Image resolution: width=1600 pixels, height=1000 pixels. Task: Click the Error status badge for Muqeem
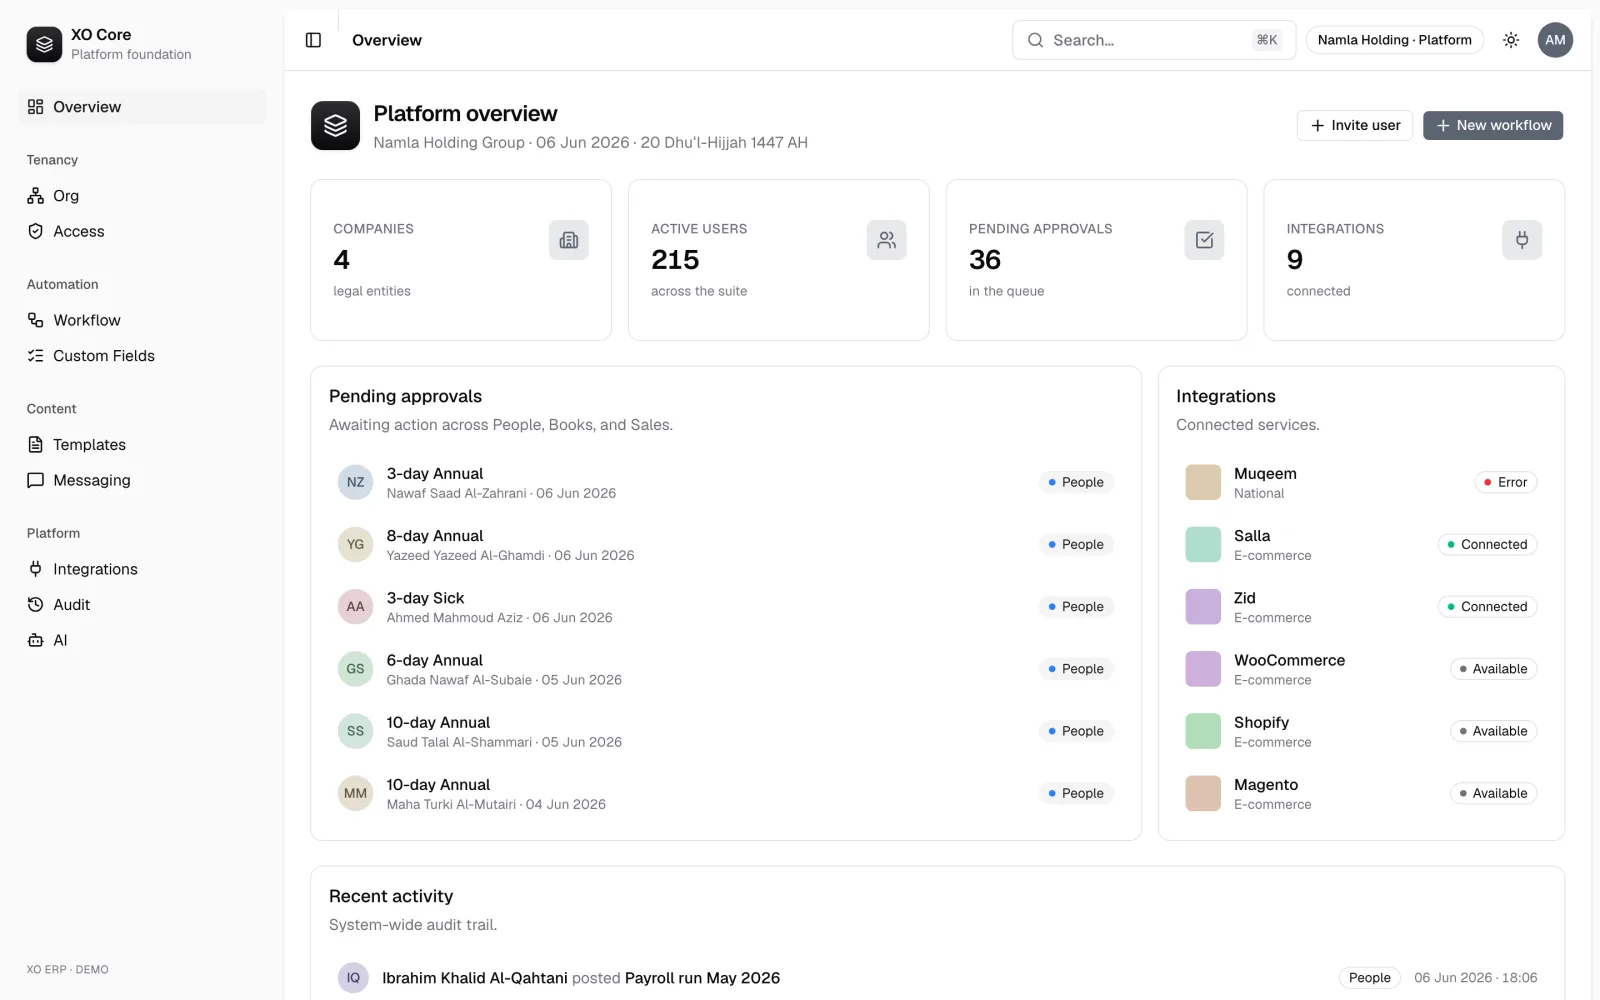click(x=1505, y=482)
